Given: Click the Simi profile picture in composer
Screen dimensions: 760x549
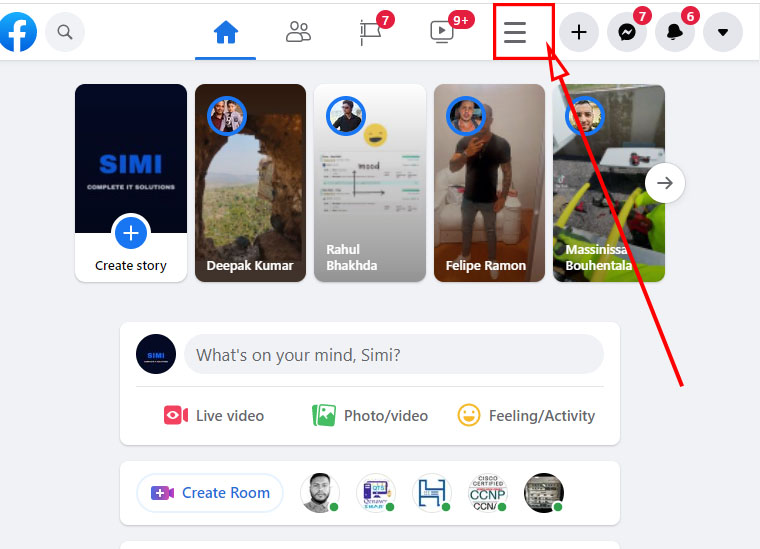Looking at the screenshot, I should coord(156,354).
